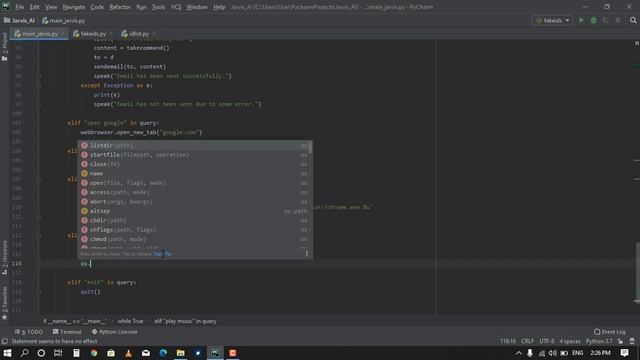The image size is (640, 360).
Task: Open Search Everywhere magnifier icon
Action: point(633,20)
